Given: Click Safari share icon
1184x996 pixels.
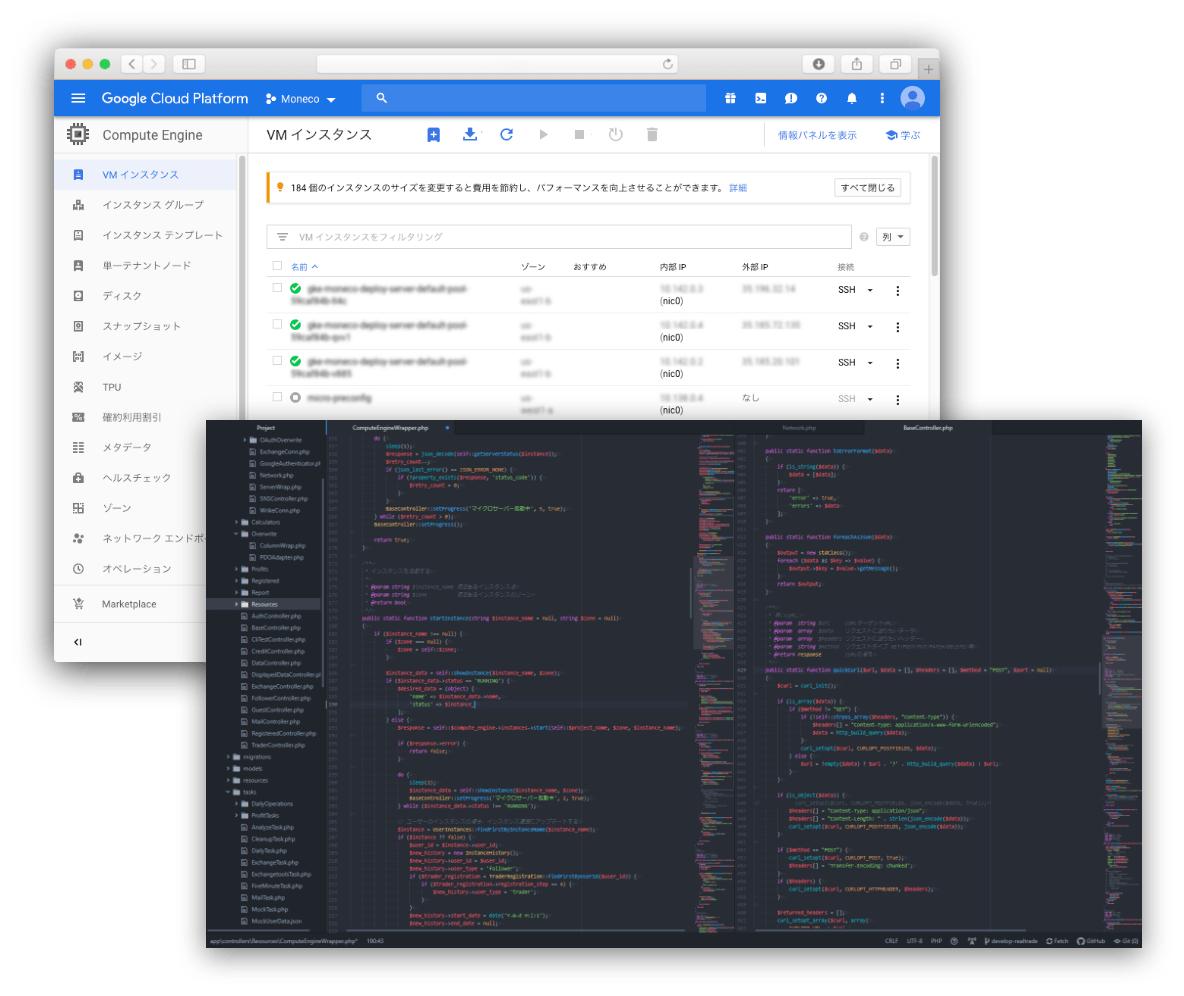Looking at the screenshot, I should (857, 64).
